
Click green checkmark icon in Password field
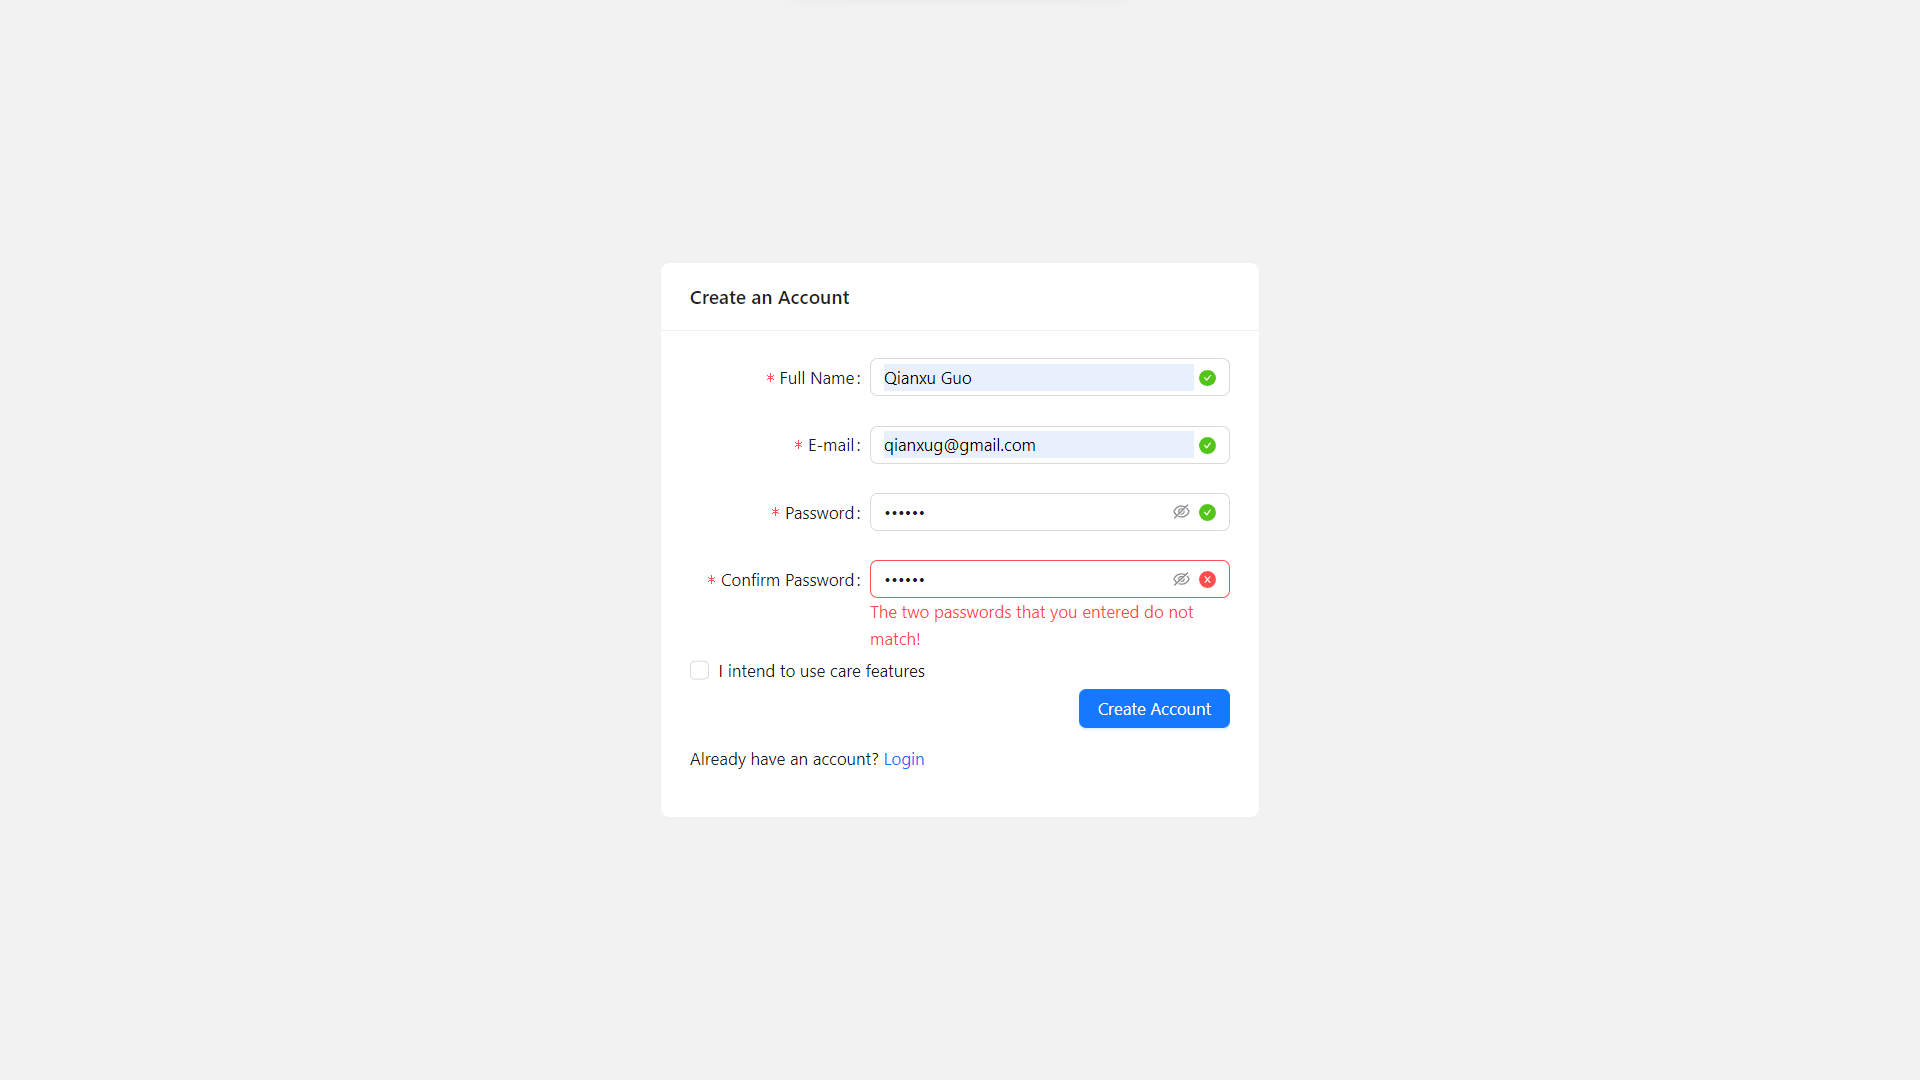coord(1207,512)
